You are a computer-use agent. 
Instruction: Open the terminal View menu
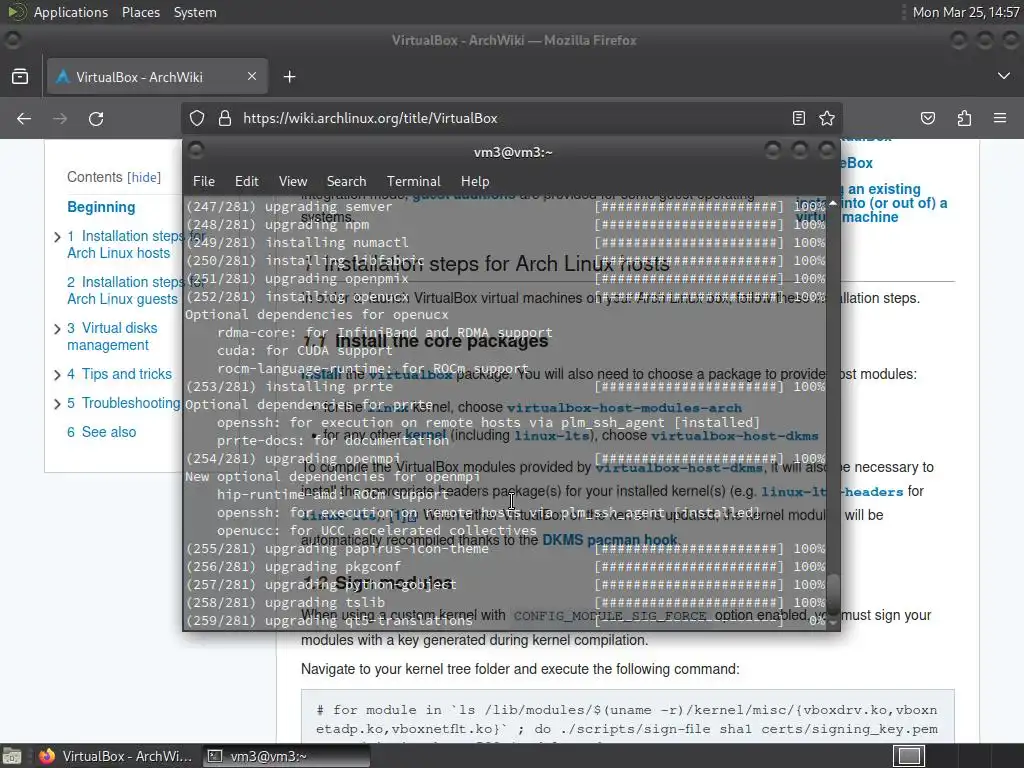(293, 182)
